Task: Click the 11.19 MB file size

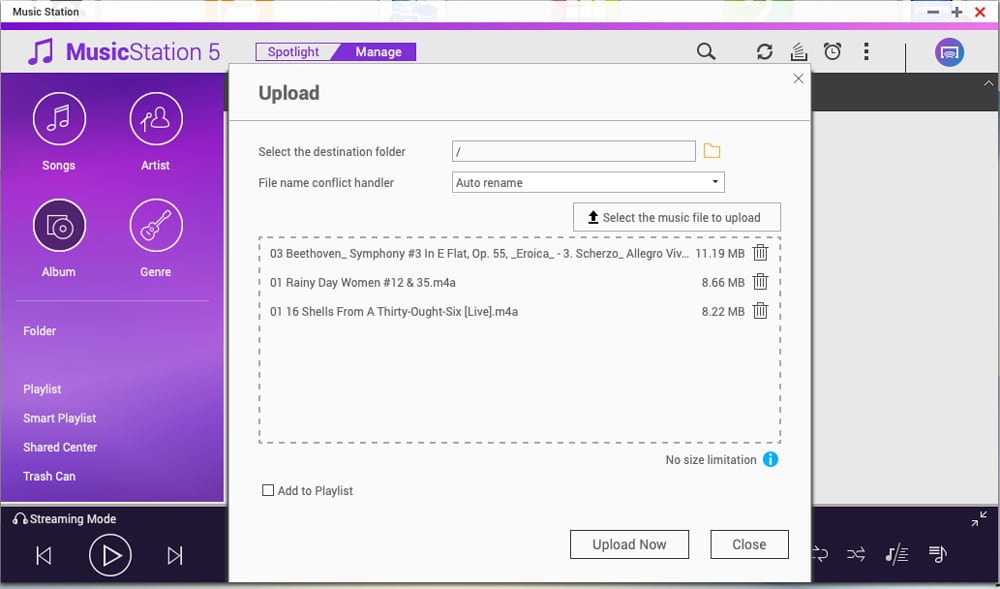Action: pos(719,253)
